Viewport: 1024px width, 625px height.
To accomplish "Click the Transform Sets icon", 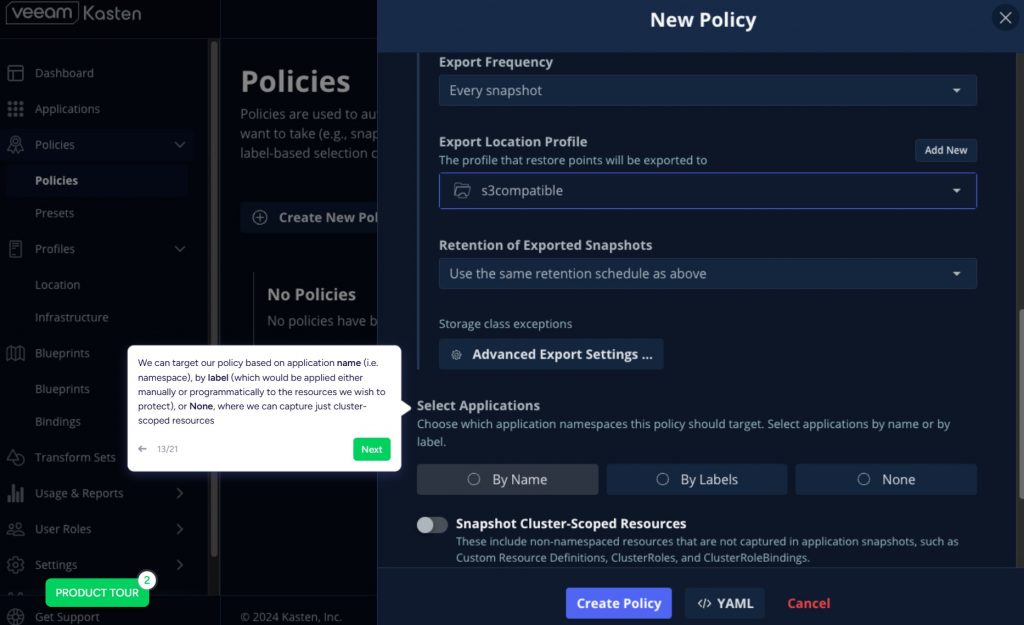I will (x=16, y=457).
